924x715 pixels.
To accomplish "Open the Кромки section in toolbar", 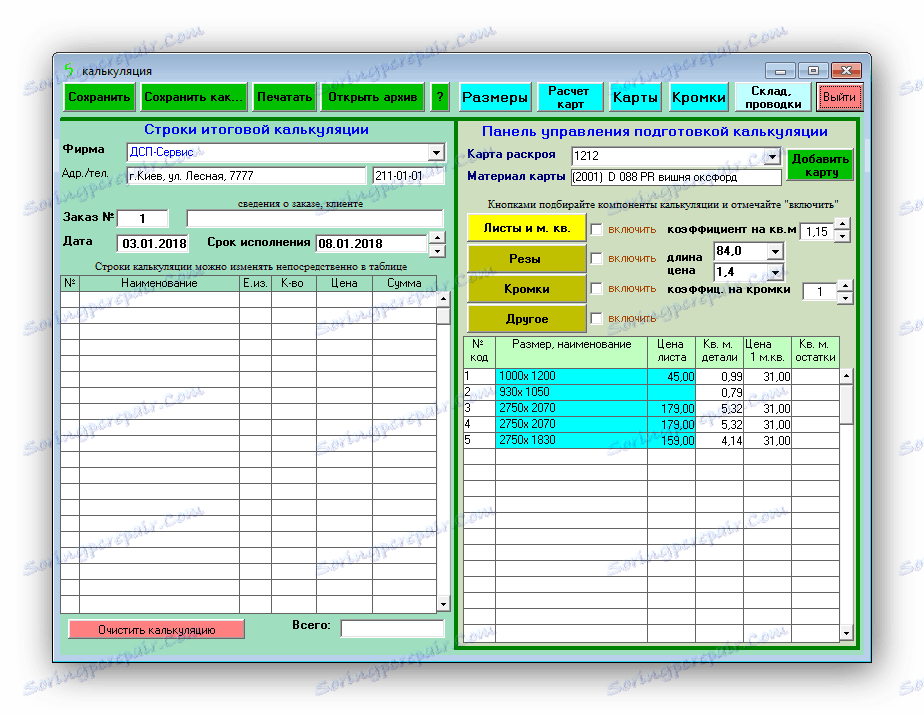I will click(698, 97).
